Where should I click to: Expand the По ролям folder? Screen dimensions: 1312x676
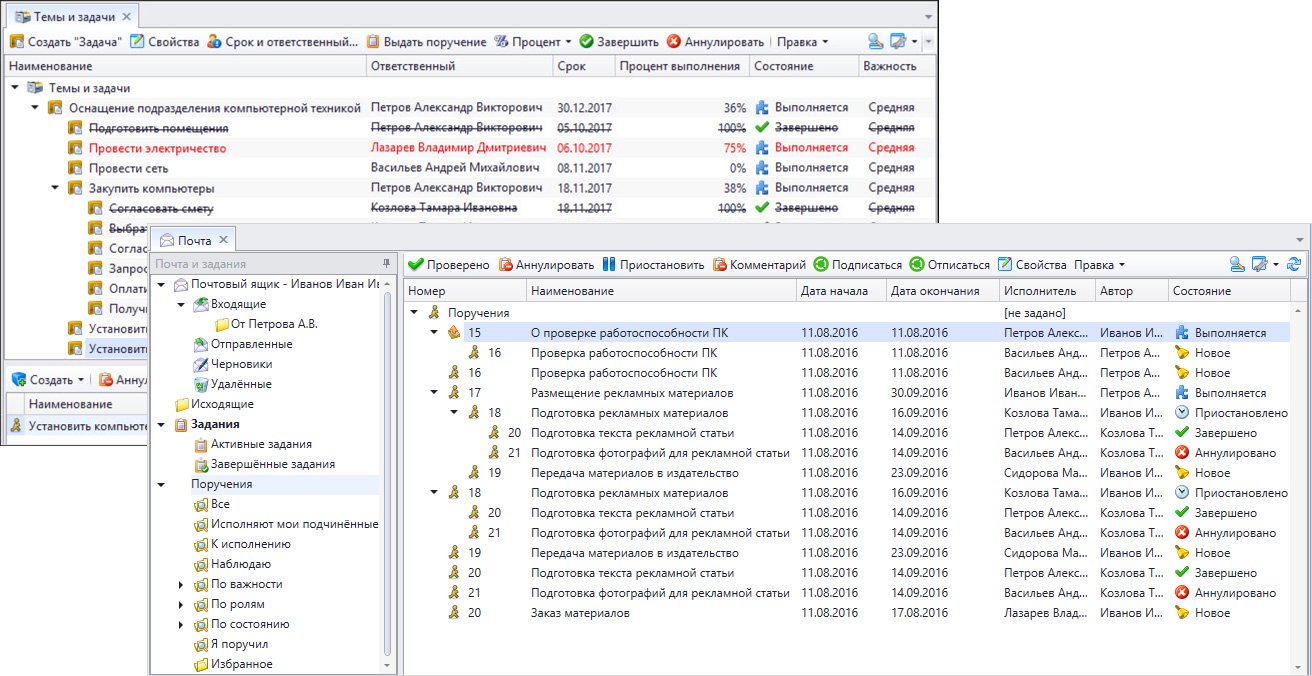181,604
